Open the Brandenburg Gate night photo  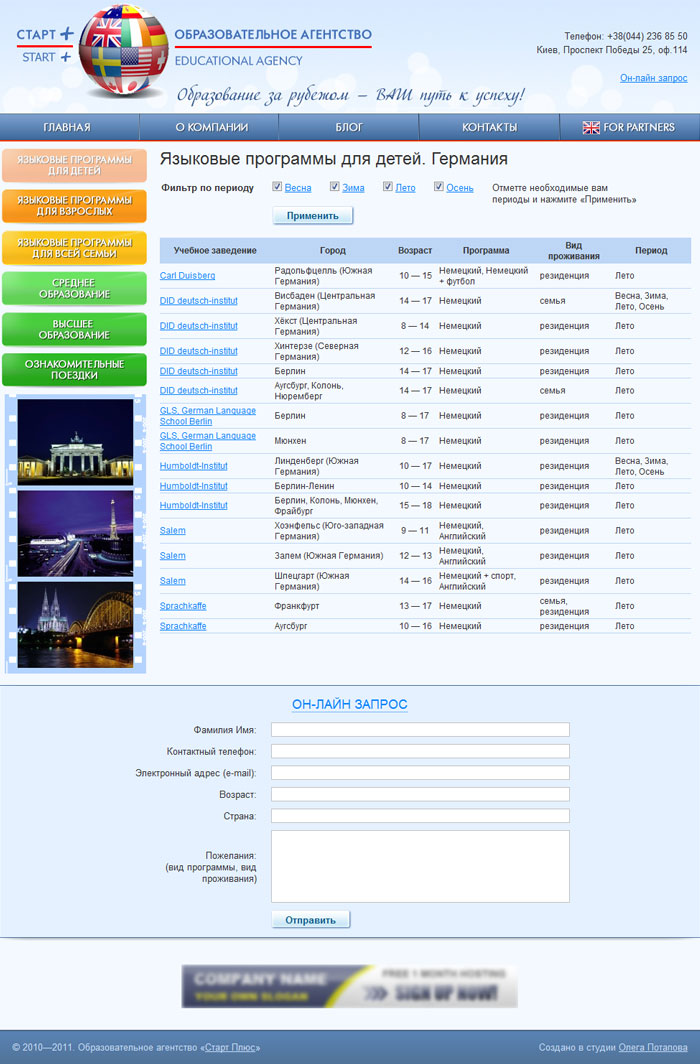(75, 442)
